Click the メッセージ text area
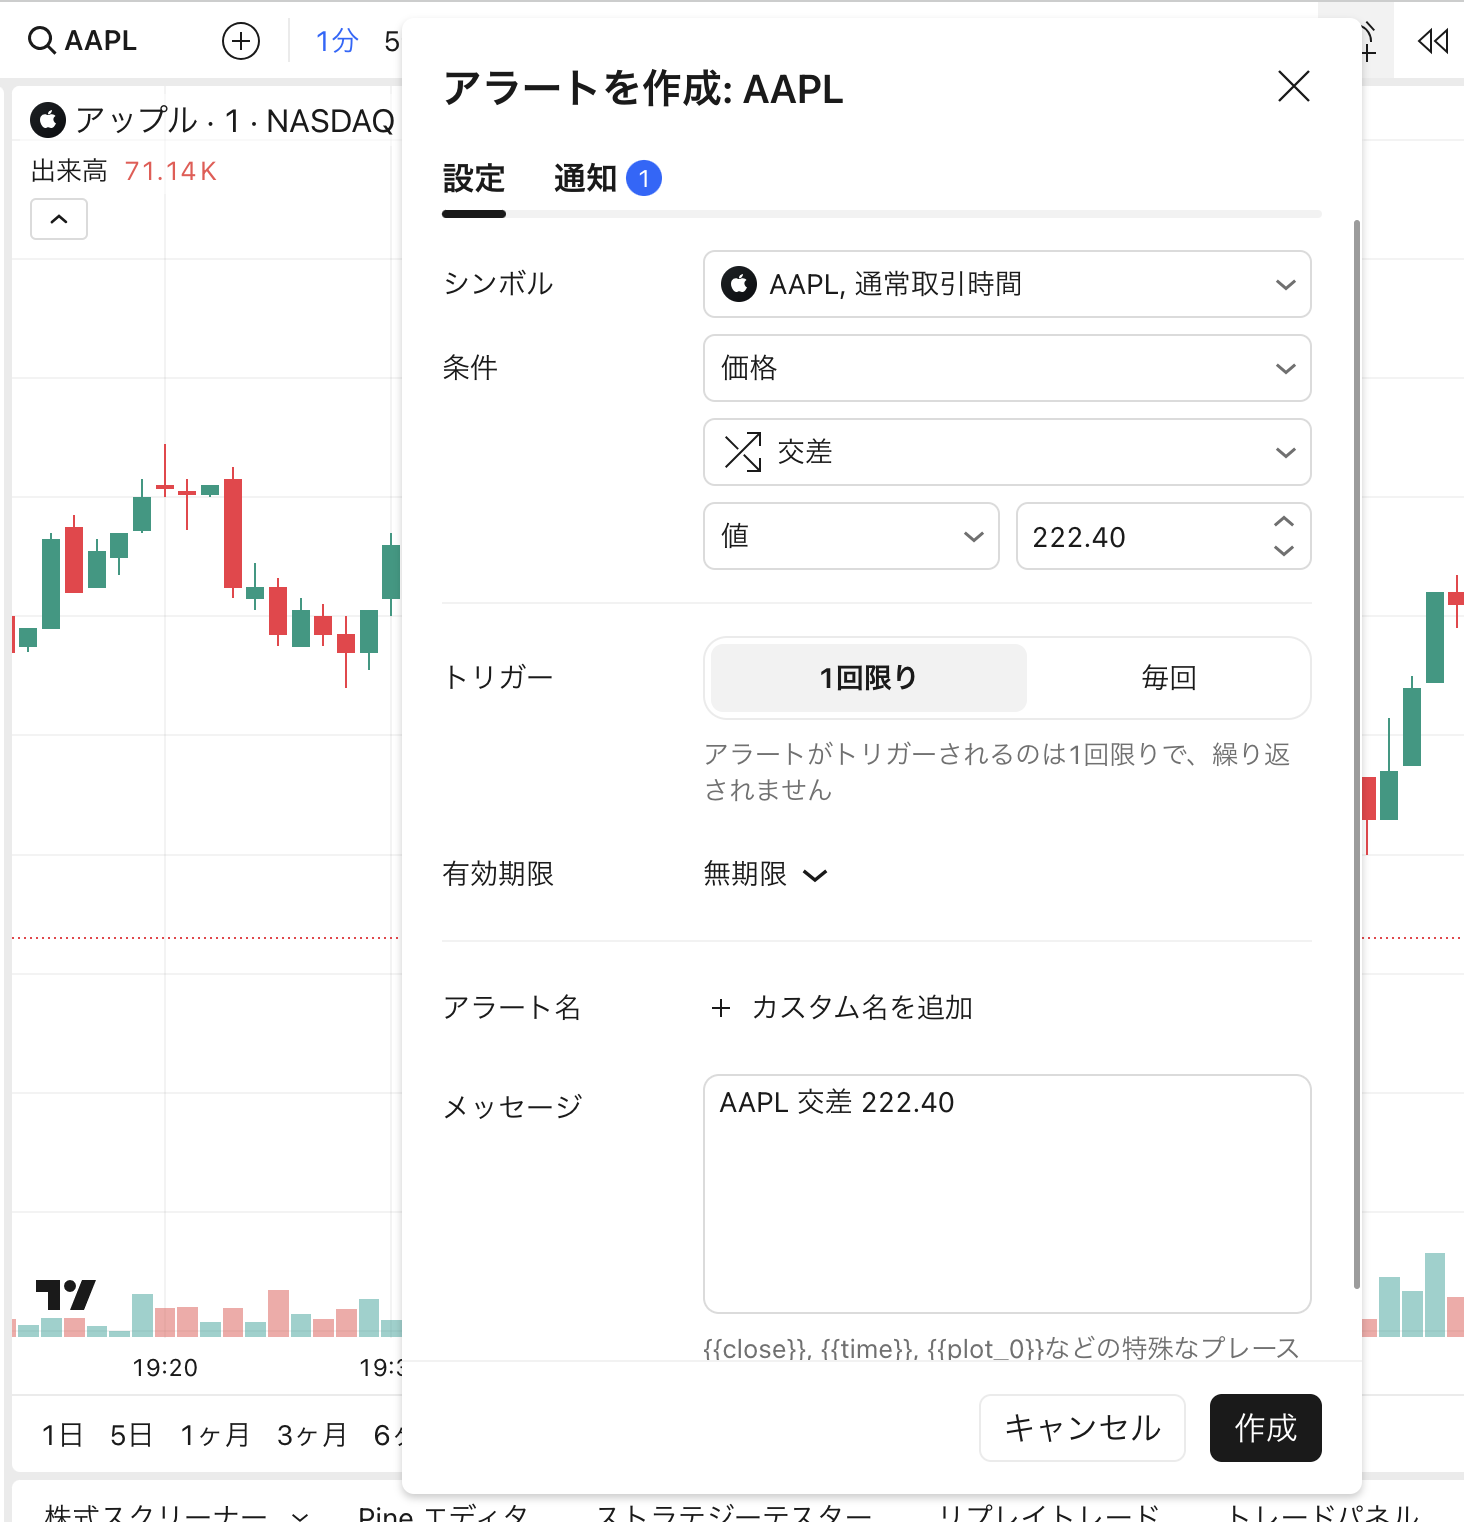 pos(1007,1193)
